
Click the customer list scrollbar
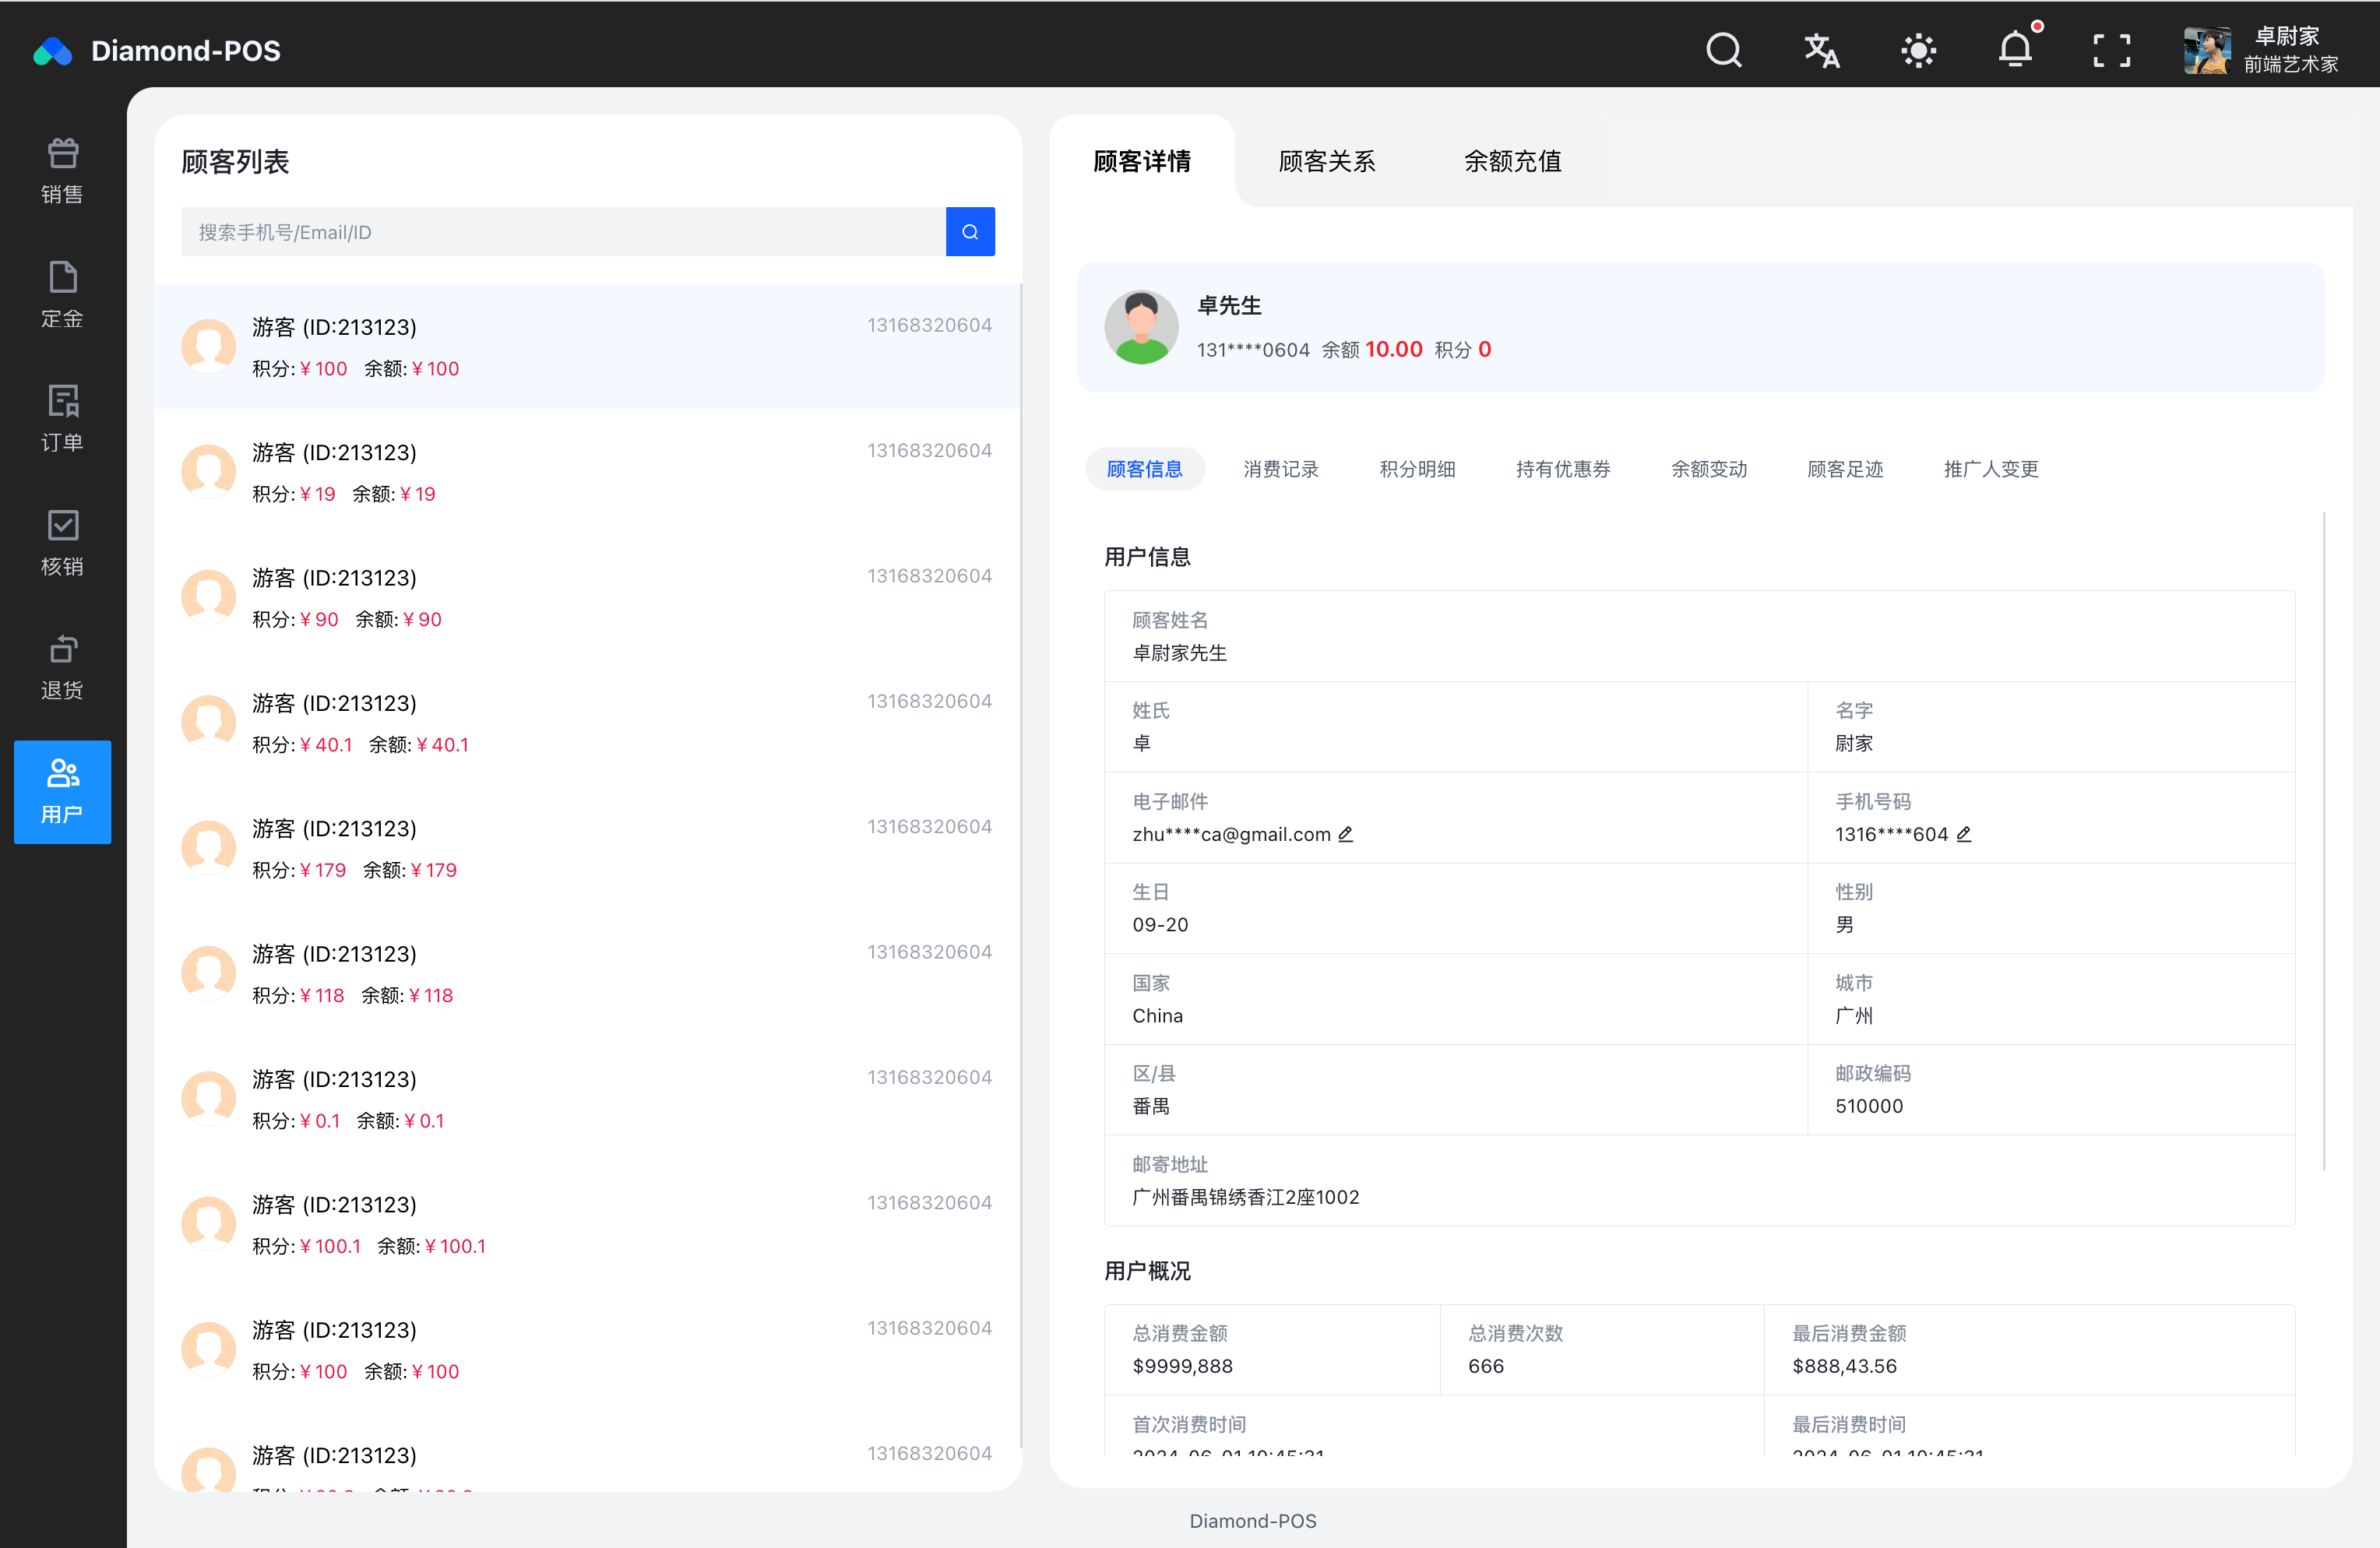pyautogui.click(x=1020, y=866)
